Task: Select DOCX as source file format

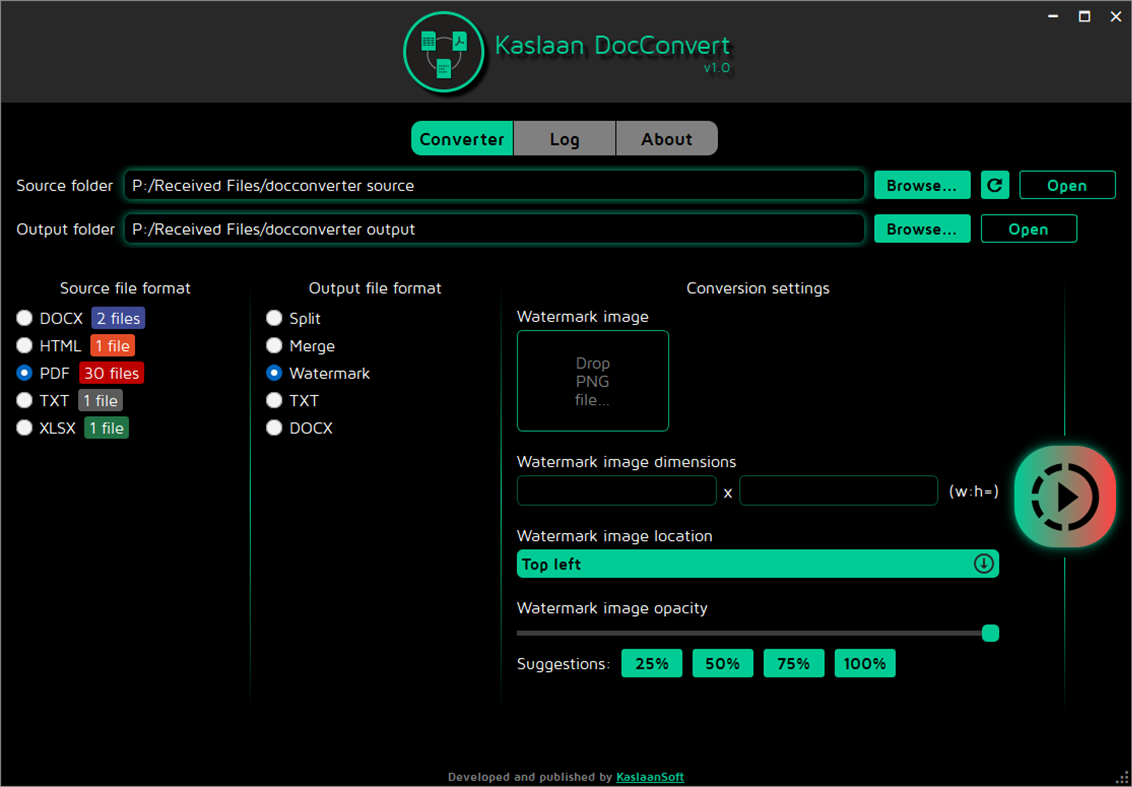Action: point(24,318)
